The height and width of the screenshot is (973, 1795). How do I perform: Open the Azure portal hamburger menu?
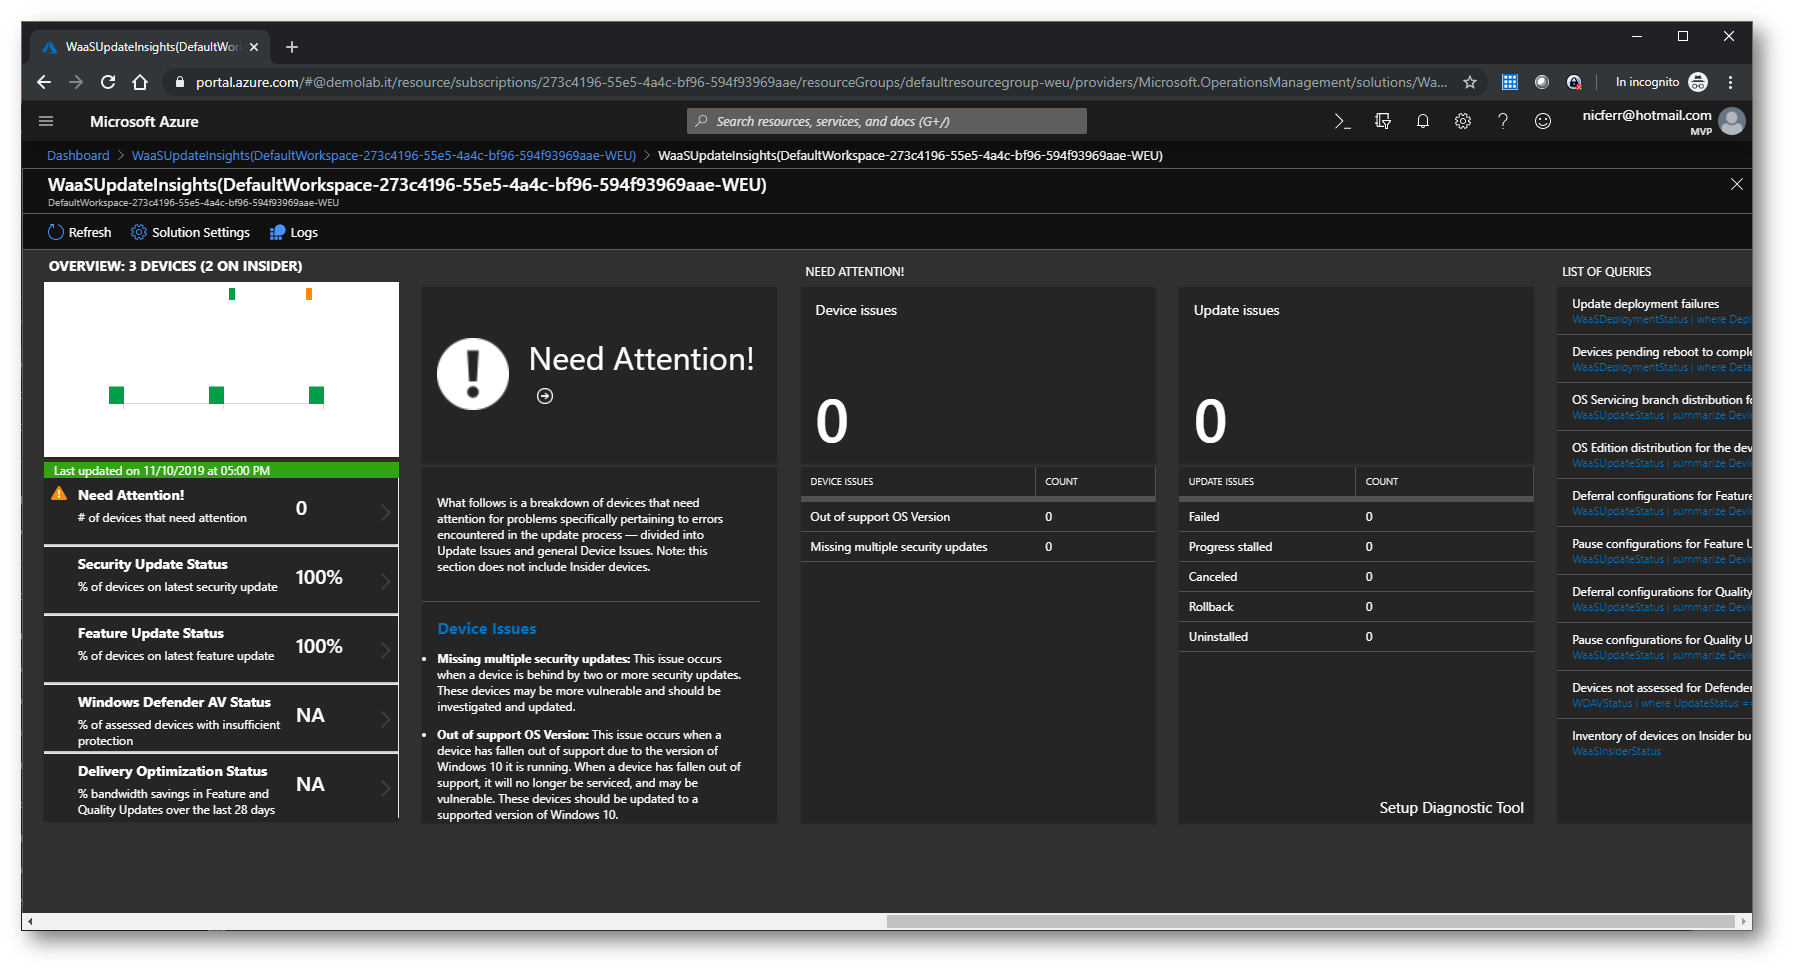click(x=46, y=121)
